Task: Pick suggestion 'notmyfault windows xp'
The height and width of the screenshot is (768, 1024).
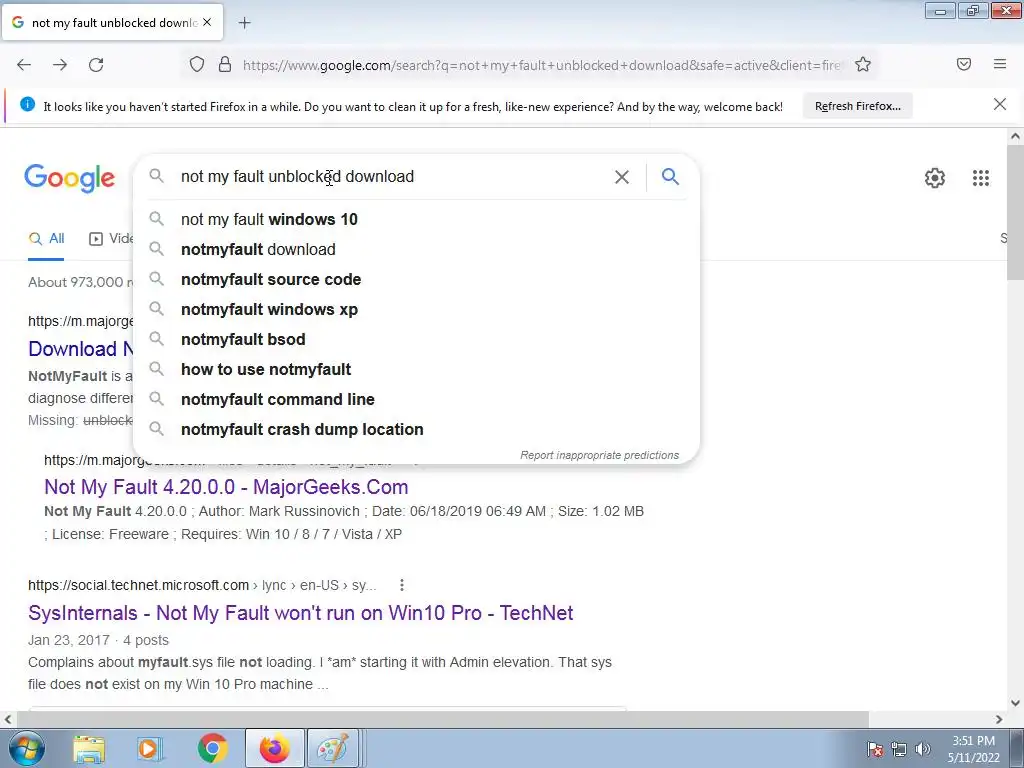Action: pos(416,310)
